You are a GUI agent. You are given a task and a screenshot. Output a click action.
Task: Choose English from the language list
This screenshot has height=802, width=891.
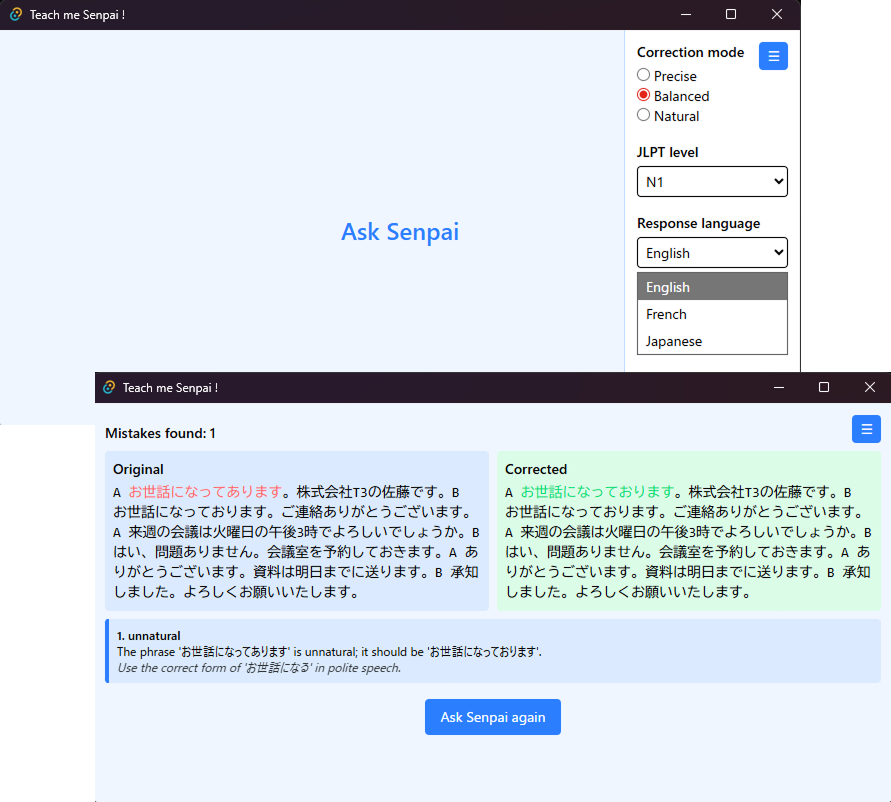pyautogui.click(x=712, y=287)
